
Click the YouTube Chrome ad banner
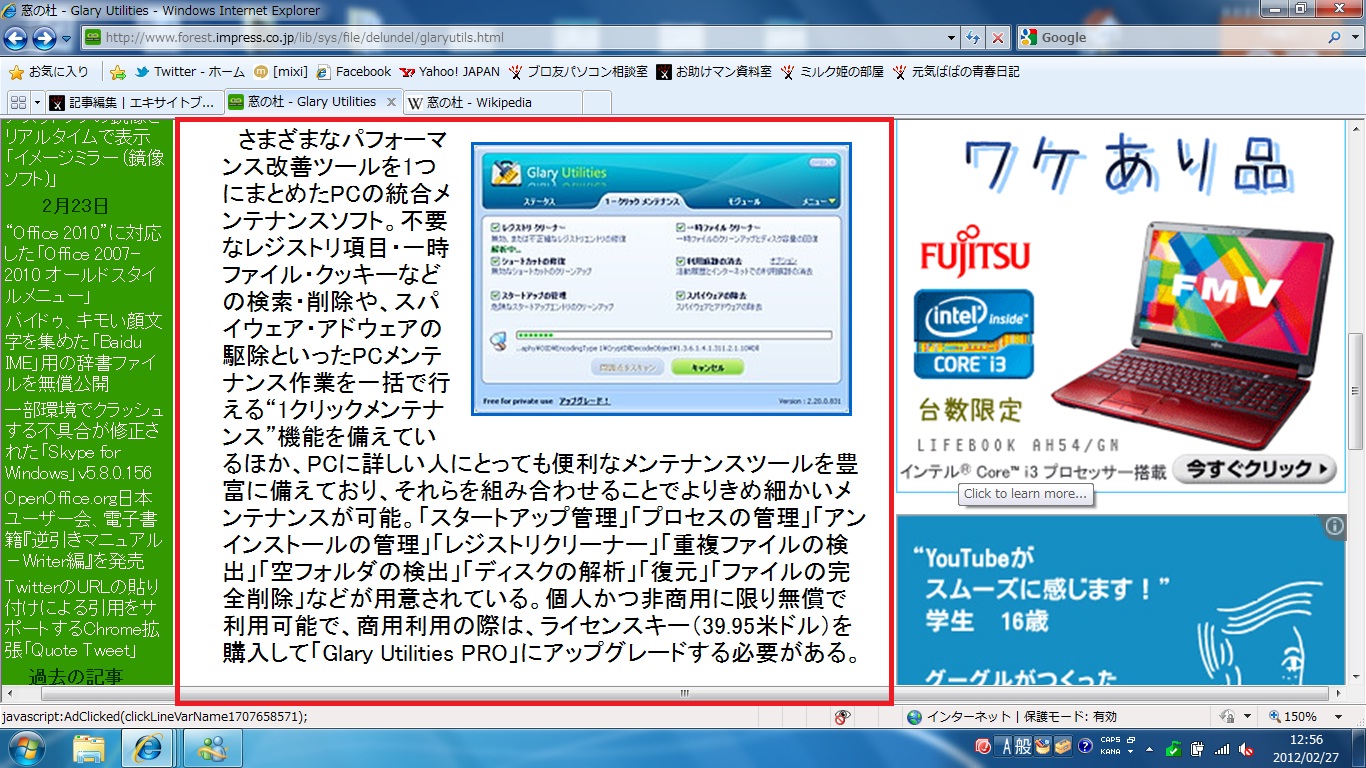point(1120,600)
